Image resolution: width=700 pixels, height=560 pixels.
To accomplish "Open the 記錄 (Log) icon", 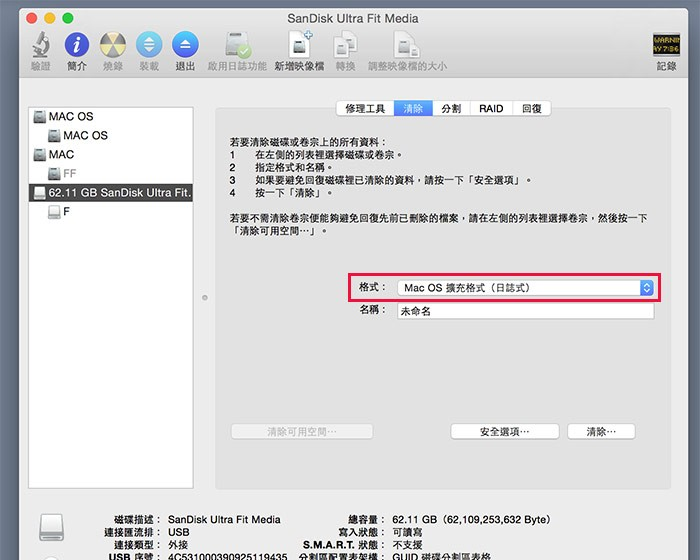I will 666,45.
